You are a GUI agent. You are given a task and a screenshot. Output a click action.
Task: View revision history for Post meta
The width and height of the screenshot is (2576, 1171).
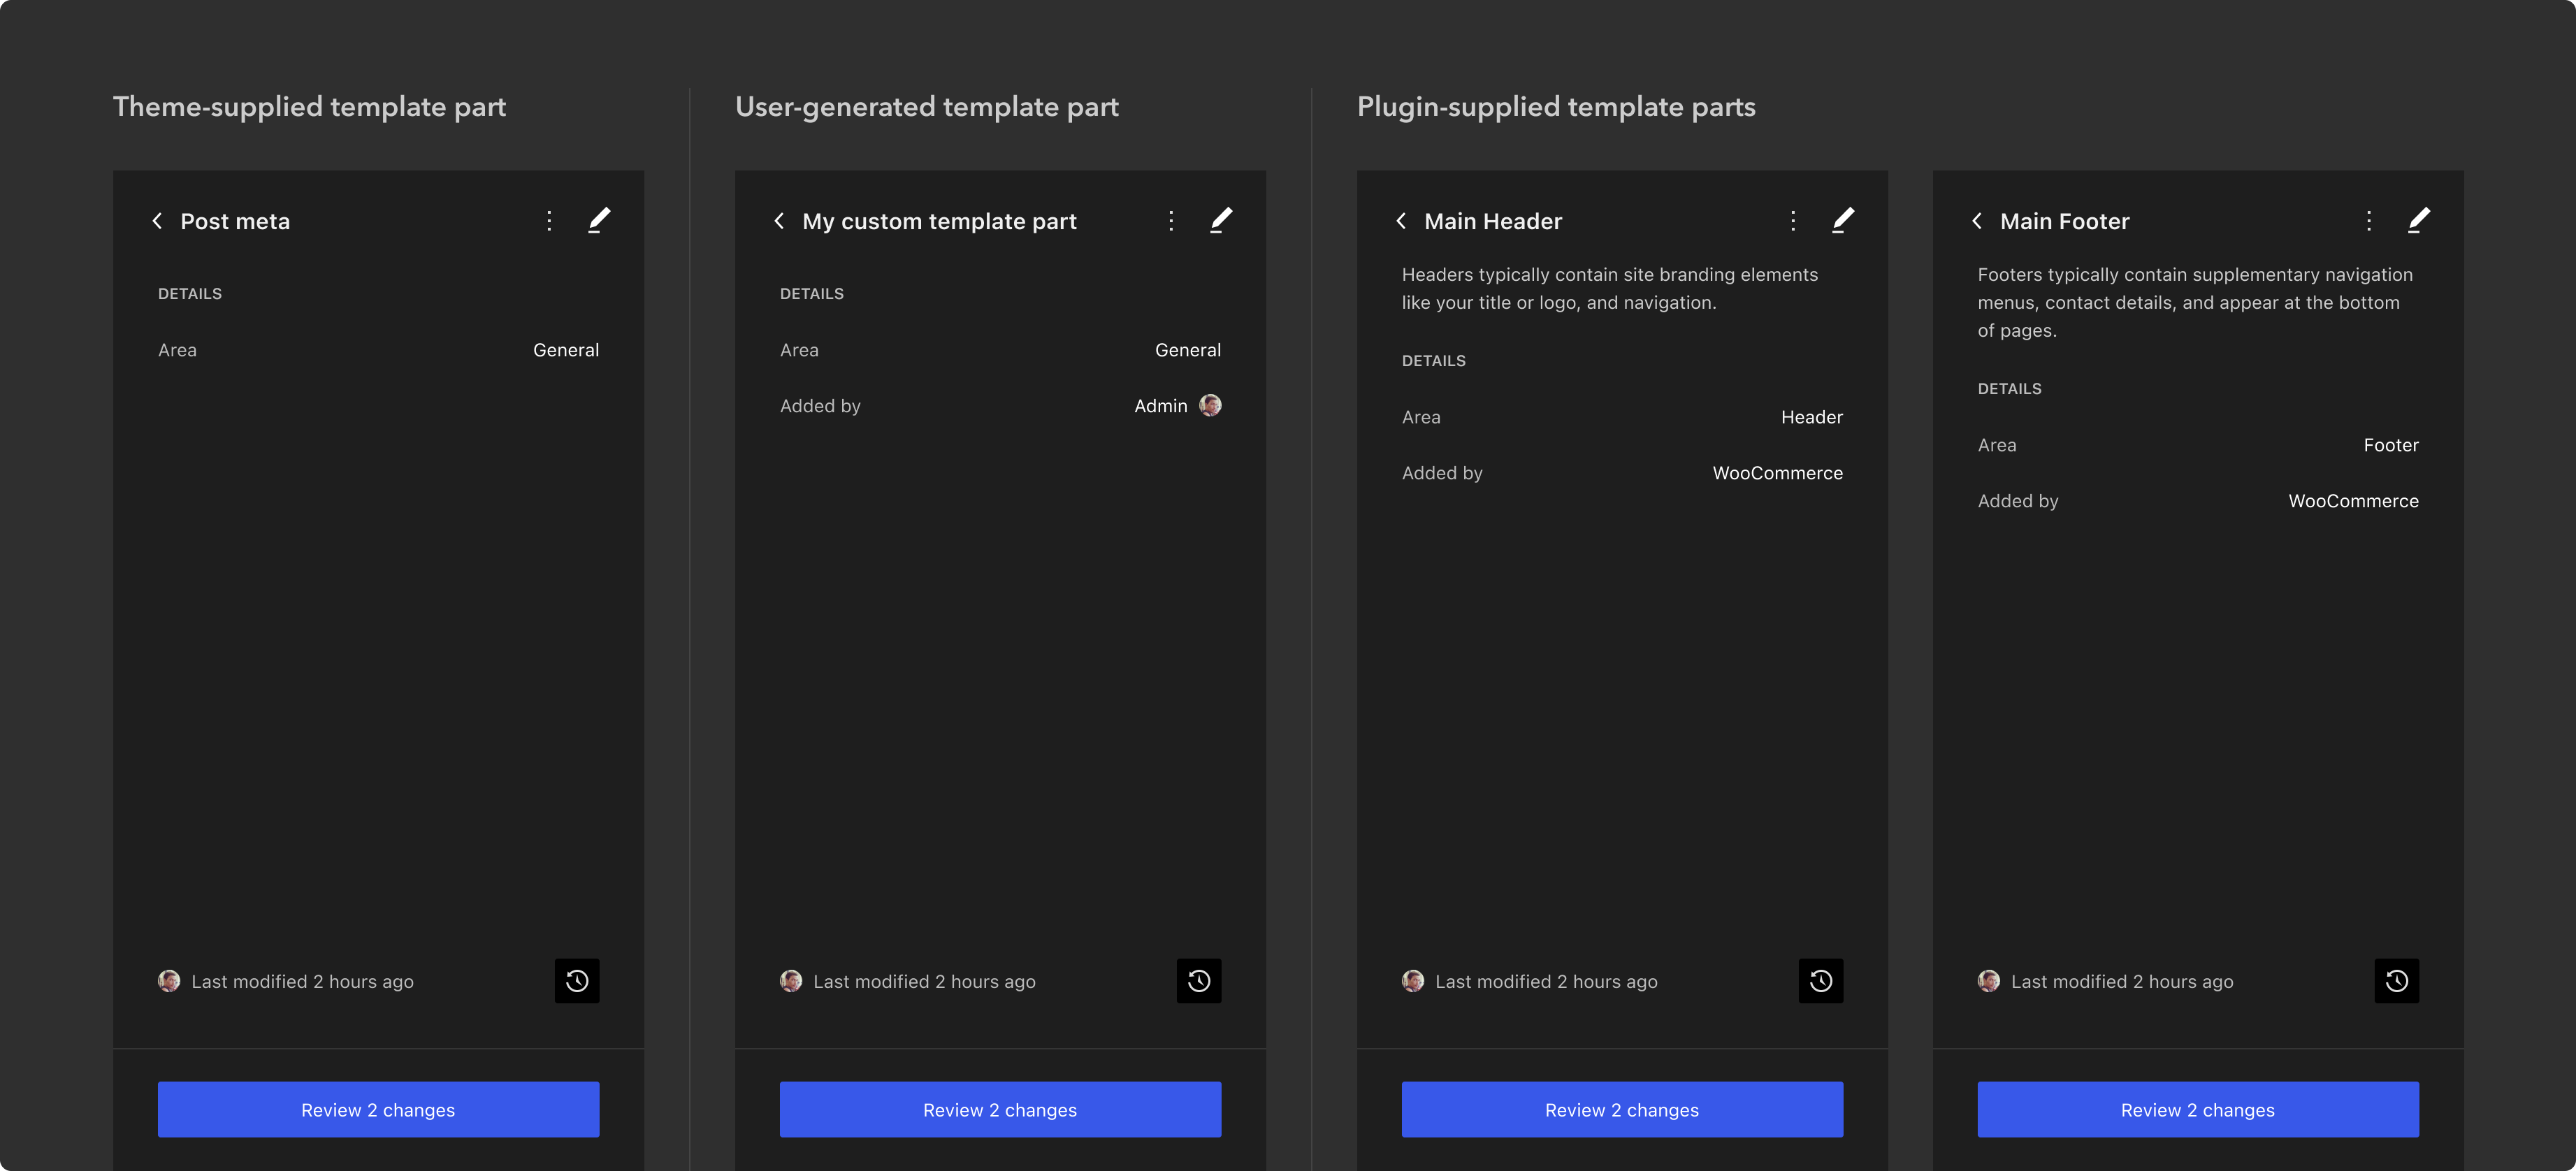coord(577,981)
